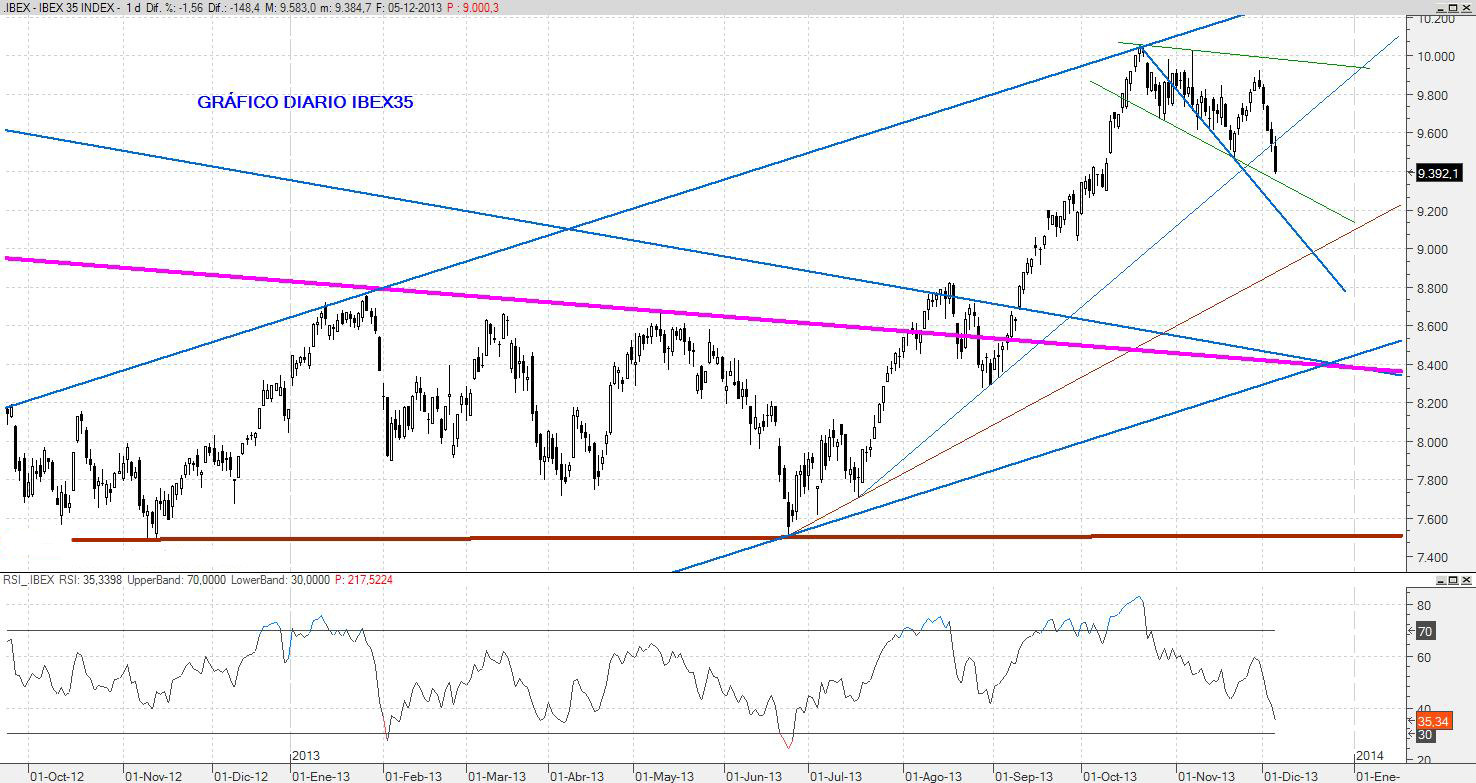Select the RSI lower band 30 marker
Viewport: 1476px width, 783px height.
[x=1426, y=735]
